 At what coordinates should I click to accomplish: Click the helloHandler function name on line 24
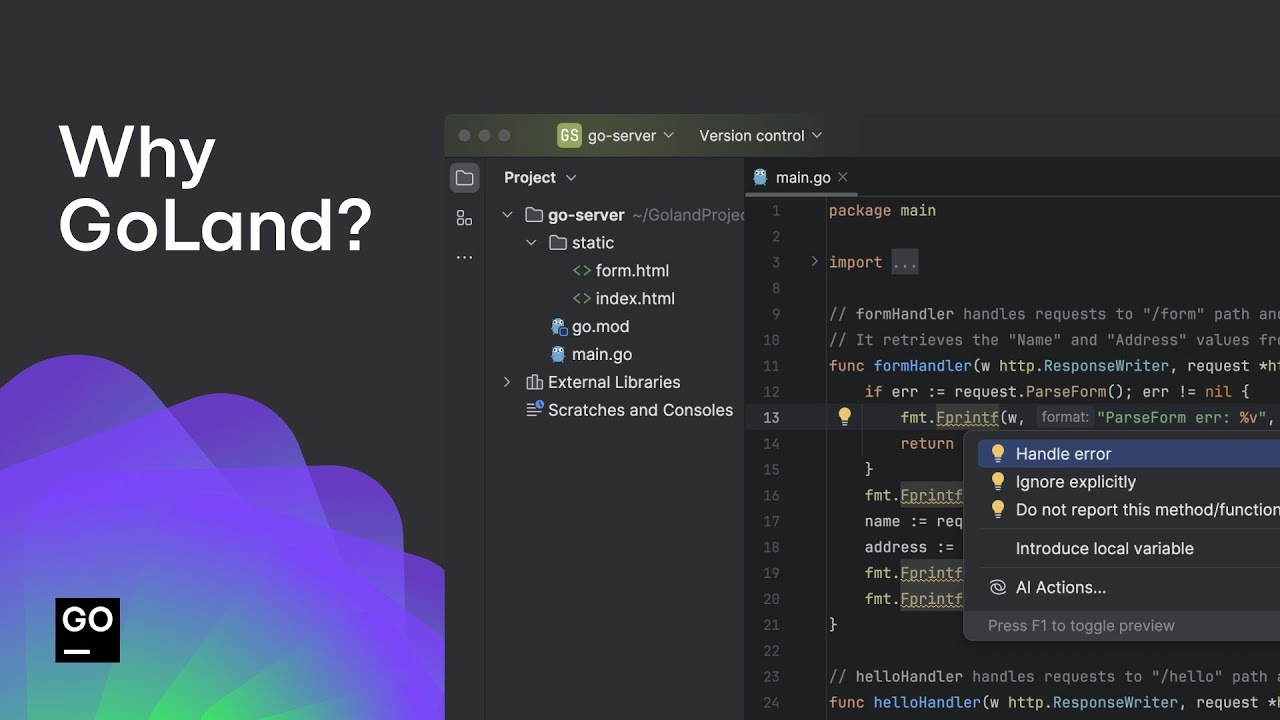coord(927,703)
